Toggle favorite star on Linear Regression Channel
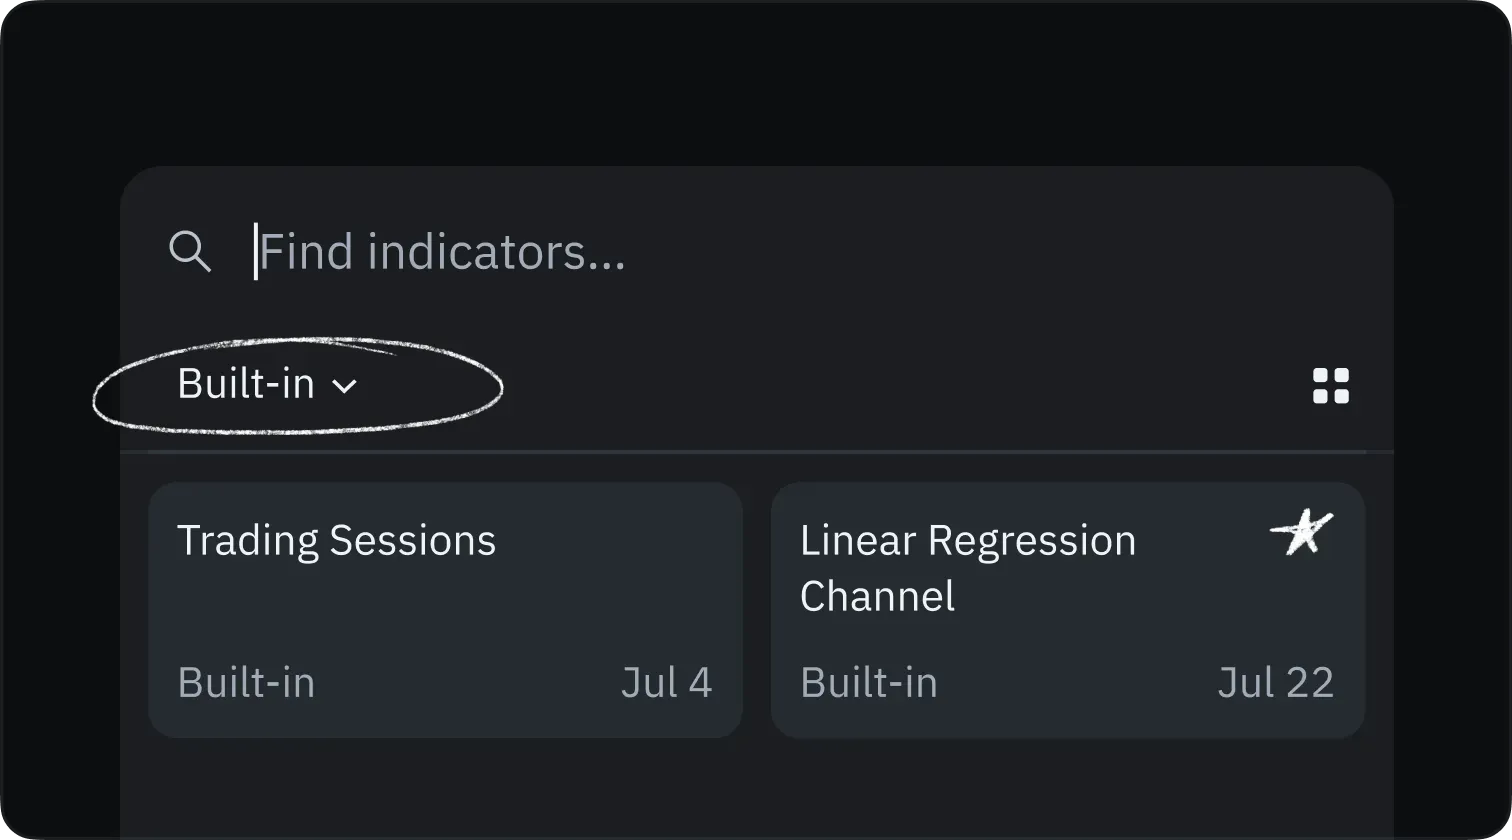This screenshot has width=1512, height=840. click(1303, 532)
